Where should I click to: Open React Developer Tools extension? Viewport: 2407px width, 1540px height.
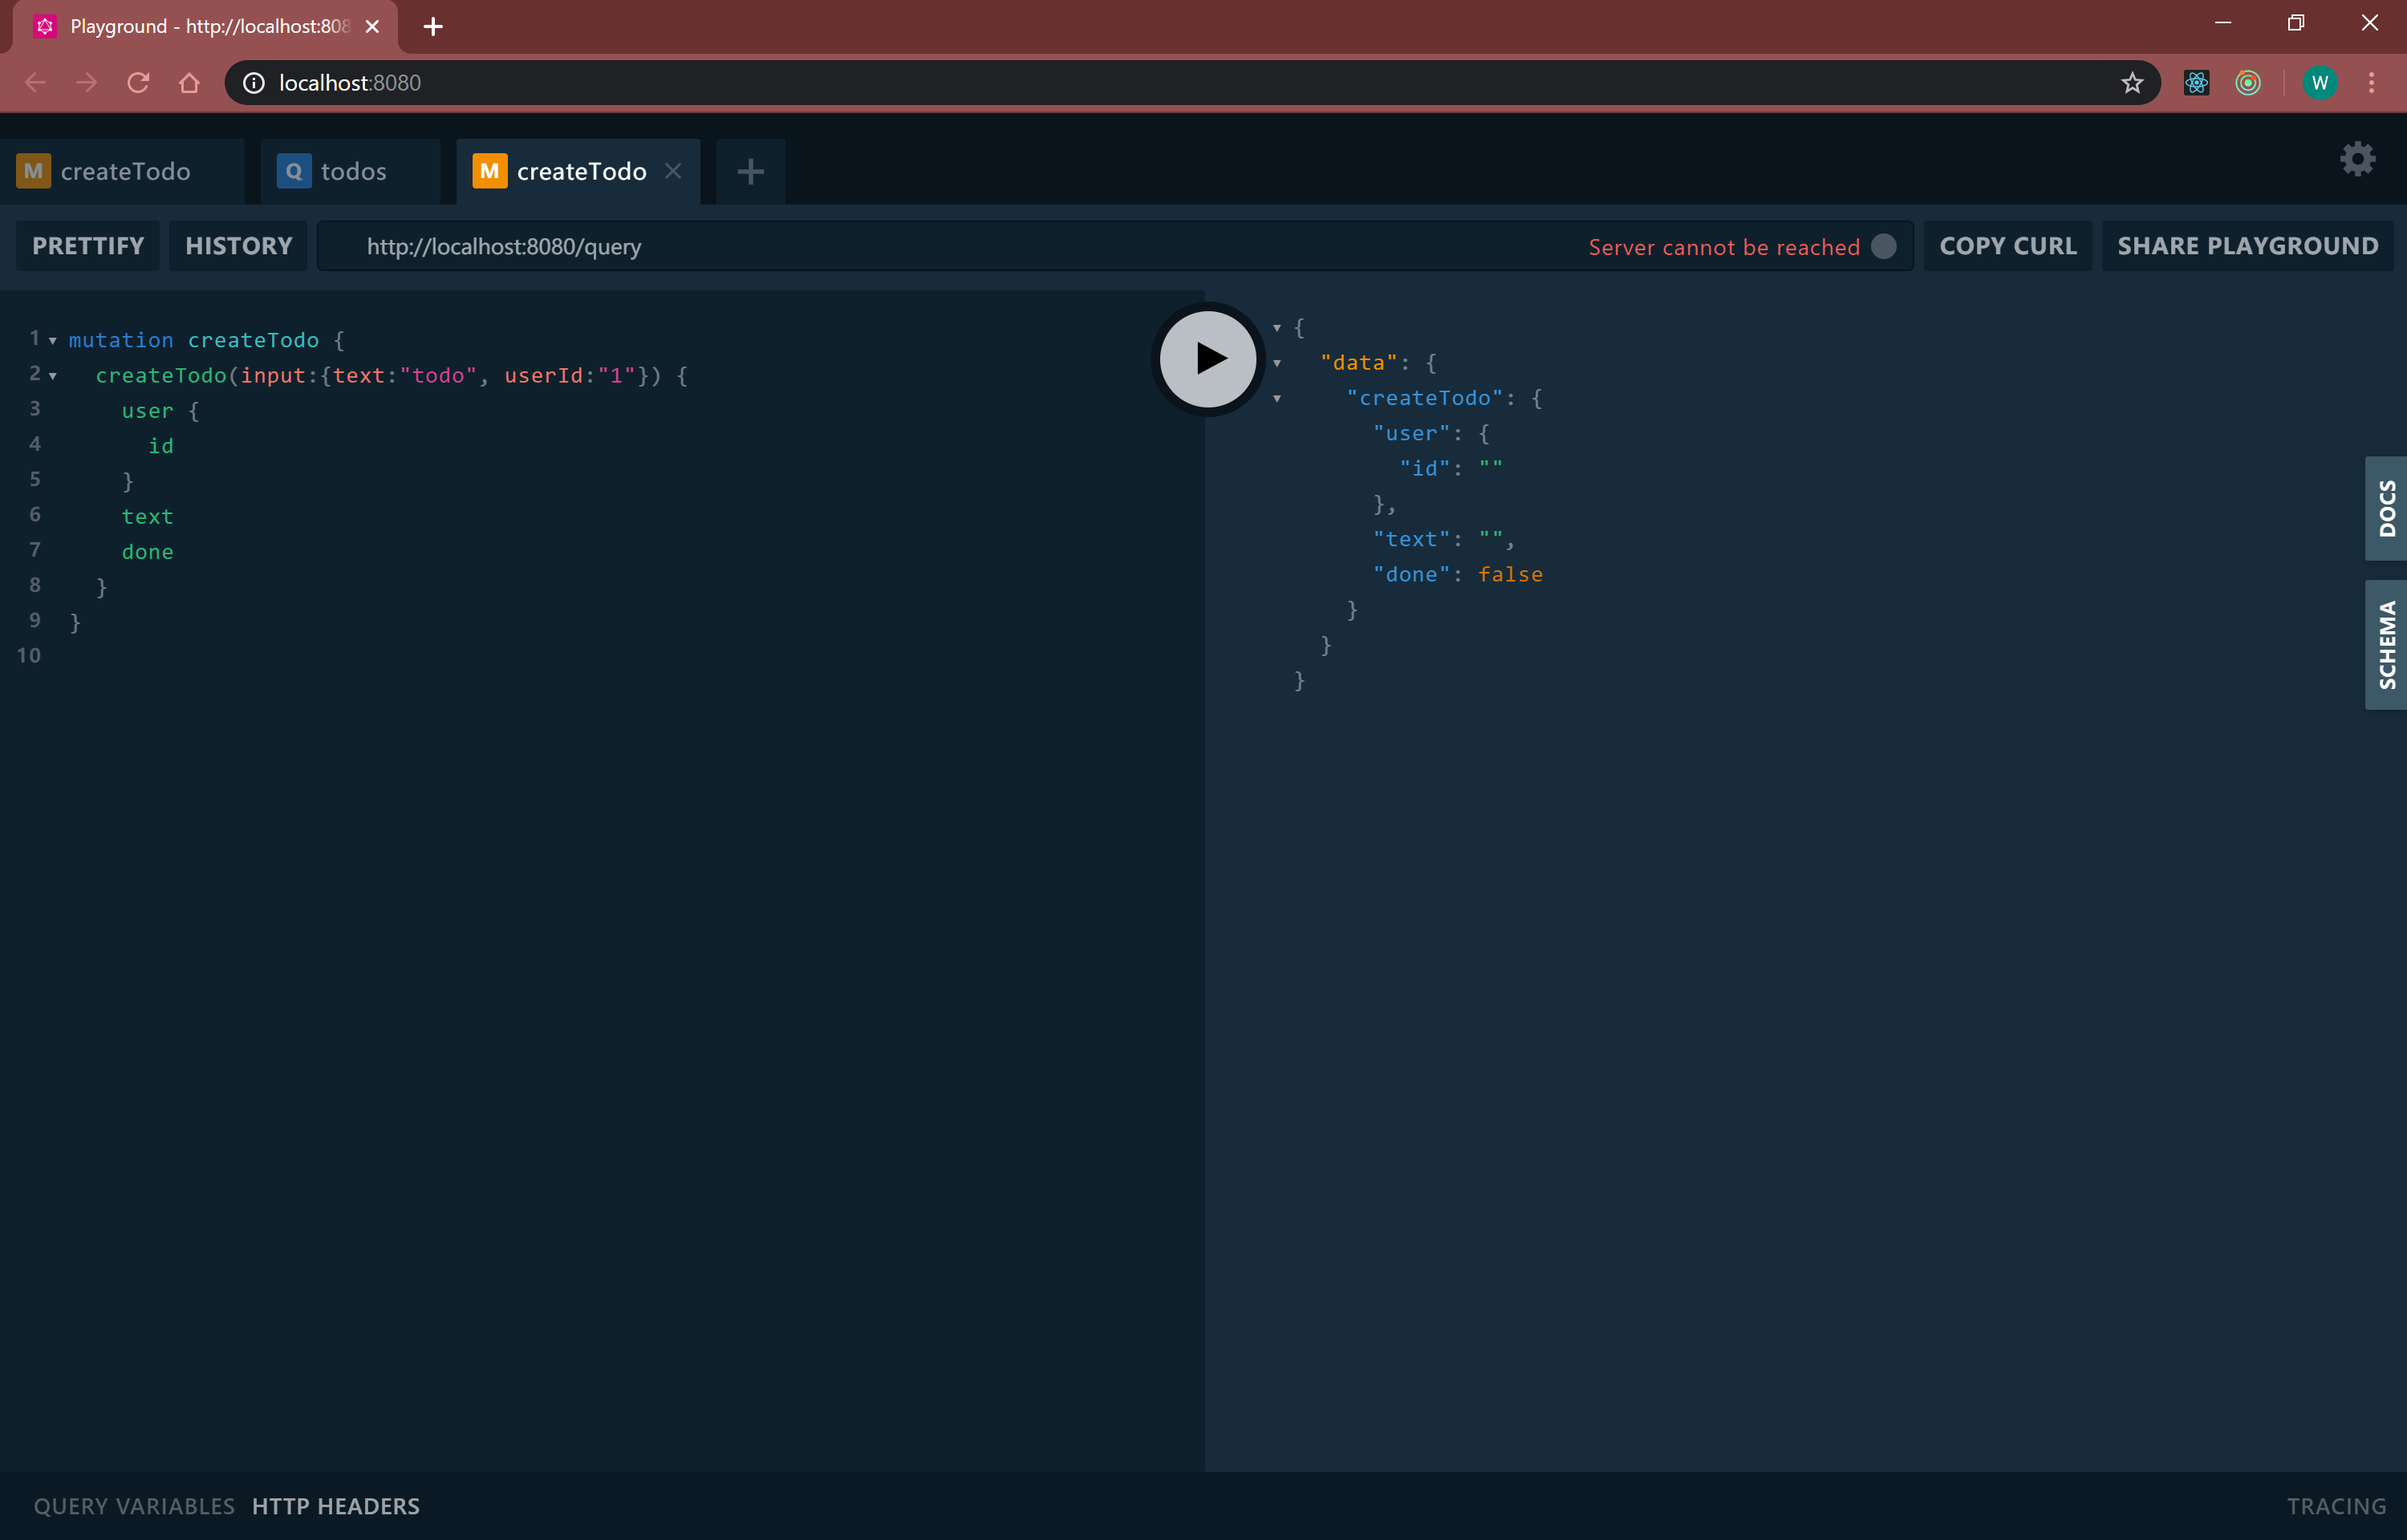point(2197,83)
